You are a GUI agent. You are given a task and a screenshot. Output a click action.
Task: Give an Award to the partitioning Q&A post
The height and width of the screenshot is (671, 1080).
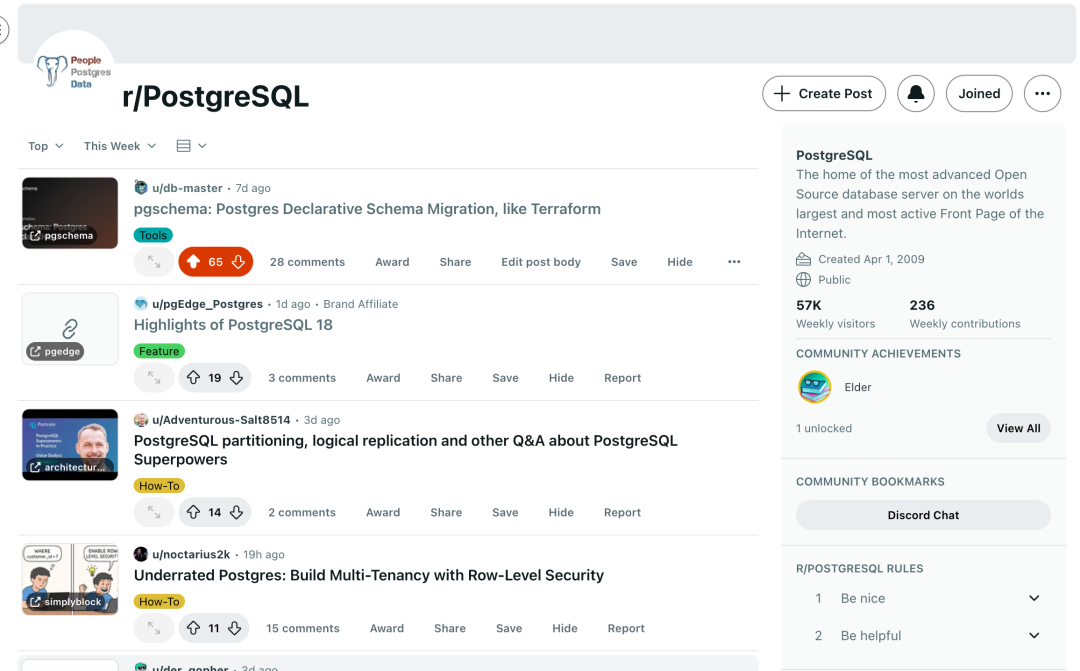point(383,512)
